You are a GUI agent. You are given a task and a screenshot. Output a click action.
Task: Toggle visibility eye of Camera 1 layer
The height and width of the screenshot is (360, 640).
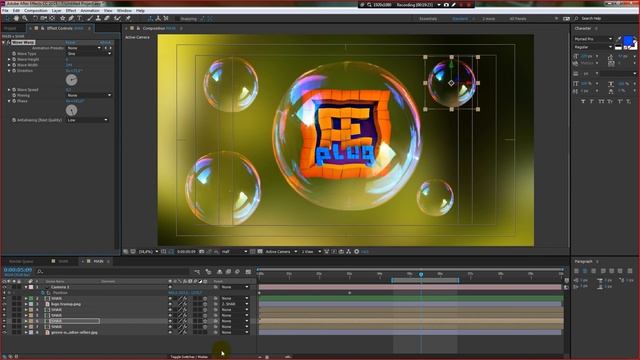click(x=4, y=287)
